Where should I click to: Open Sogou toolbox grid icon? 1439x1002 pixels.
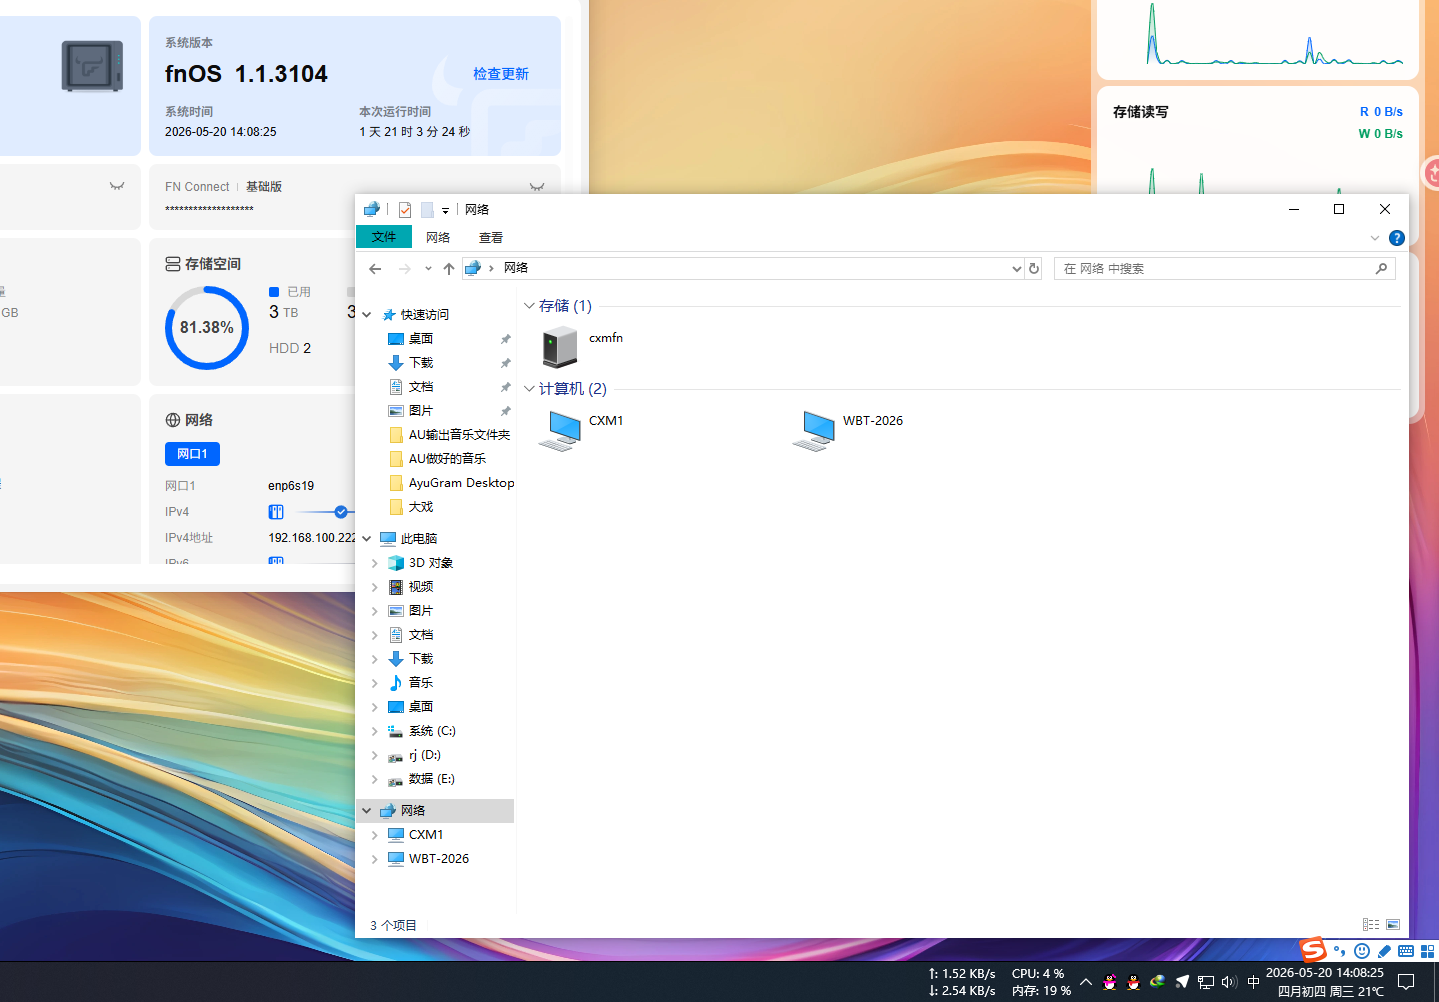tap(1428, 951)
